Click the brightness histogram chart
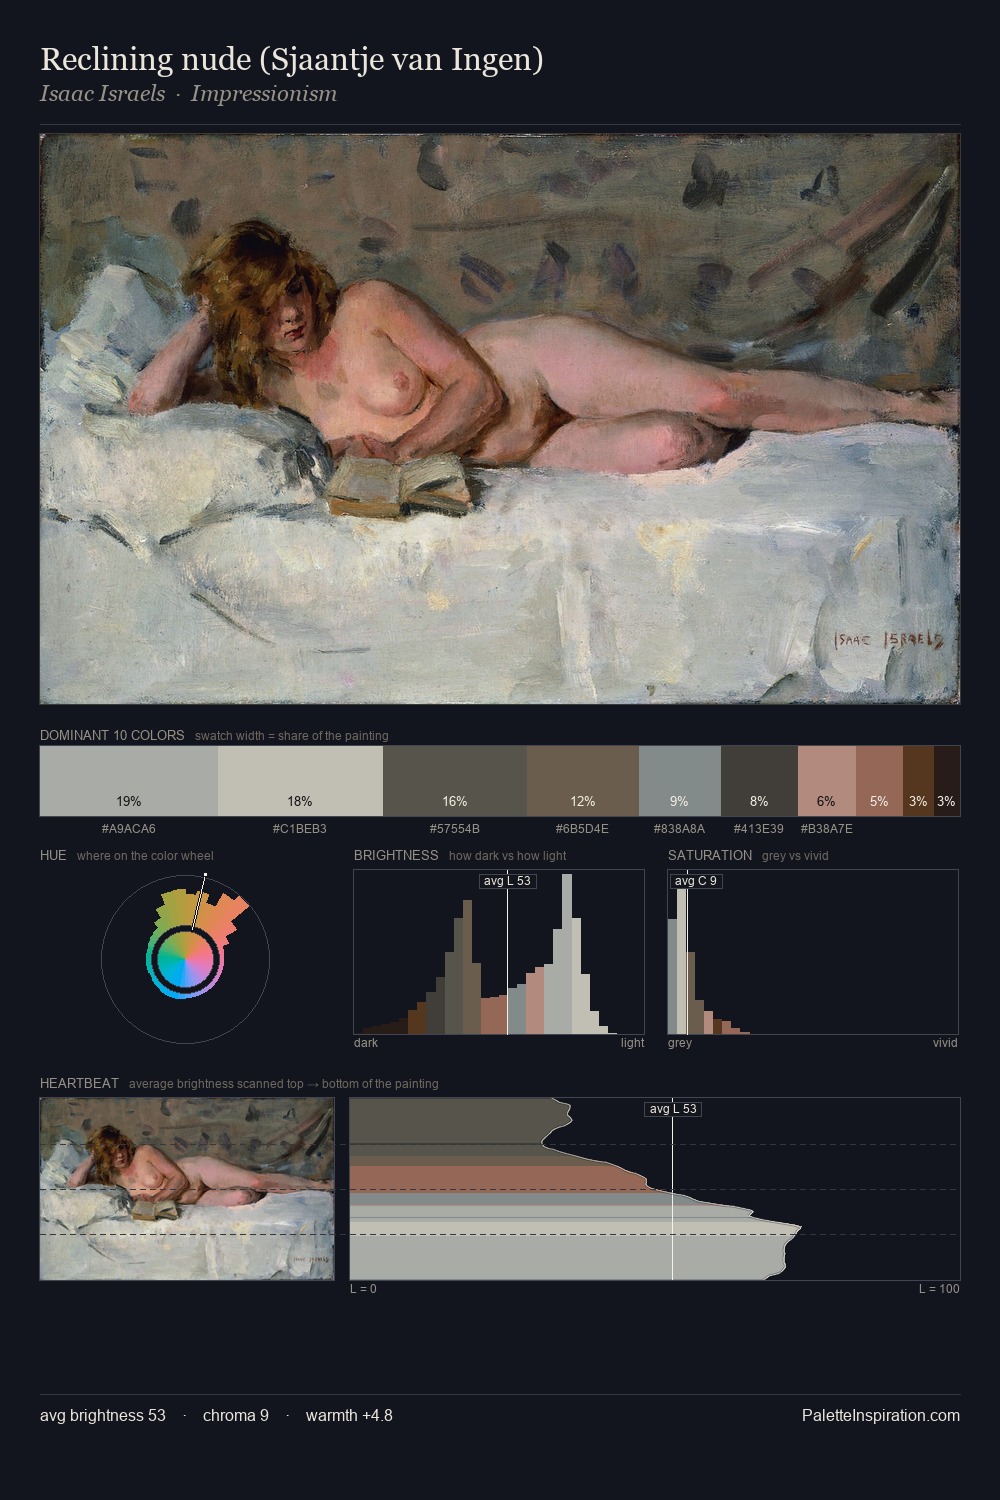1000x1500 pixels. coord(499,952)
